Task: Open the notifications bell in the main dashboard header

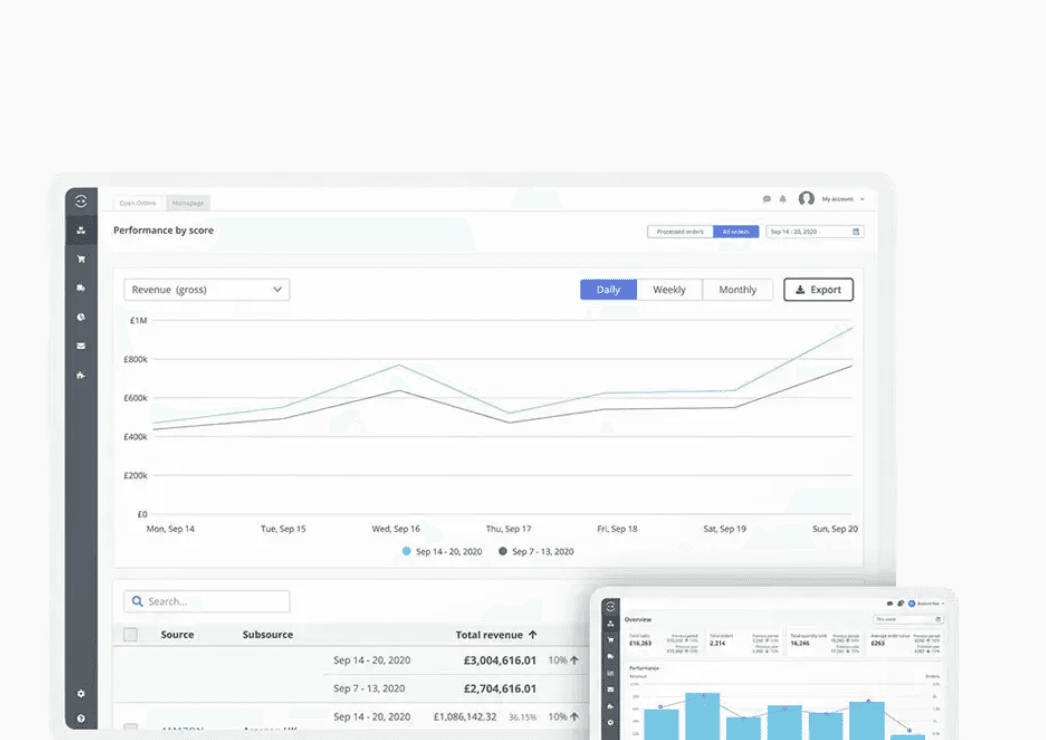Action: pyautogui.click(x=782, y=199)
